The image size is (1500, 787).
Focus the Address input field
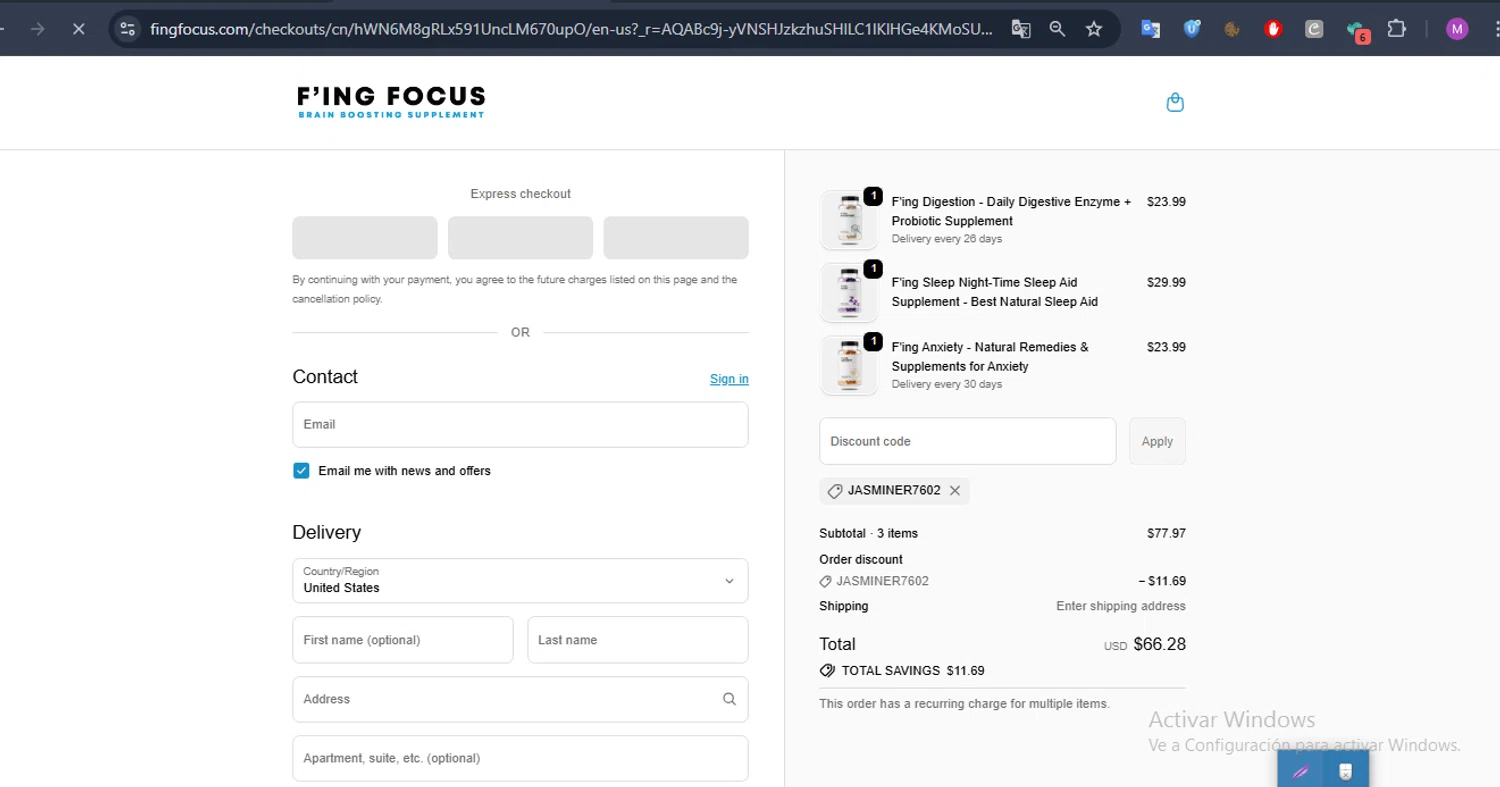tap(520, 699)
